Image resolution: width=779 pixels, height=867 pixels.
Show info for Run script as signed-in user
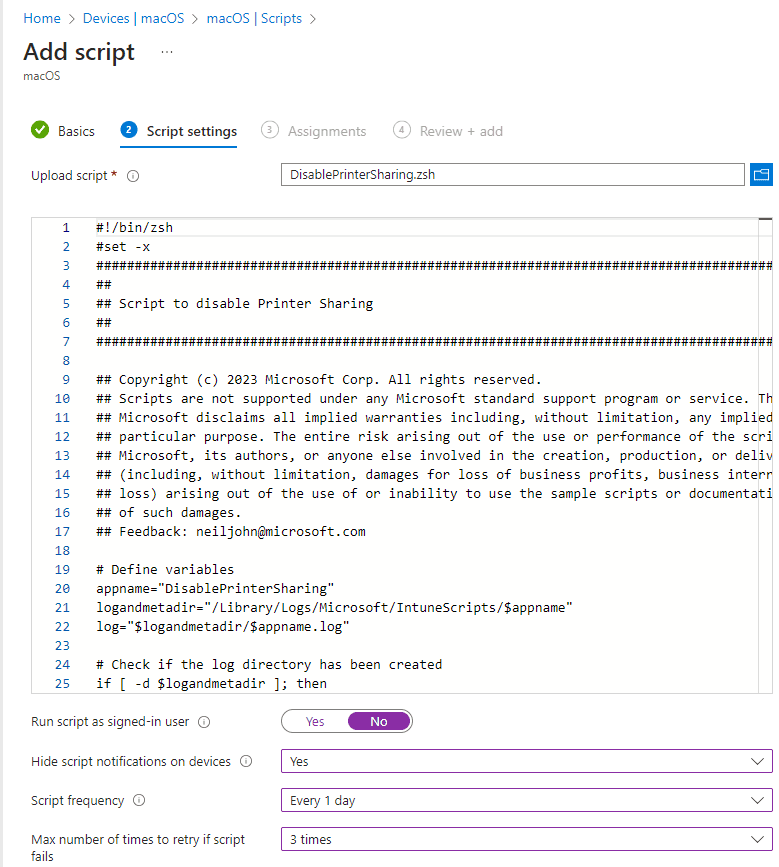pyautogui.click(x=204, y=722)
